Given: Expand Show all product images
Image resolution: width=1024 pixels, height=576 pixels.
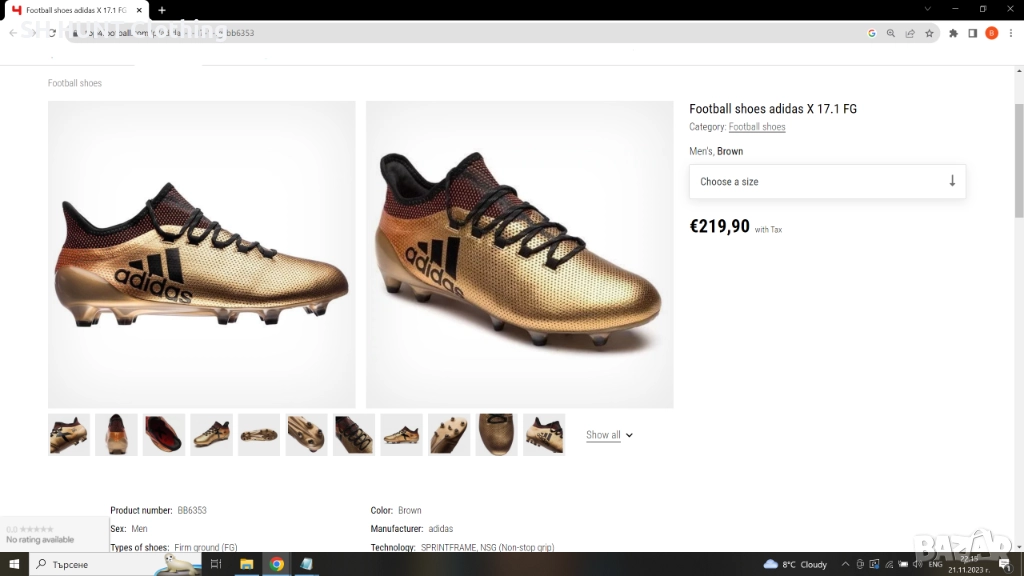Looking at the screenshot, I should tap(609, 435).
